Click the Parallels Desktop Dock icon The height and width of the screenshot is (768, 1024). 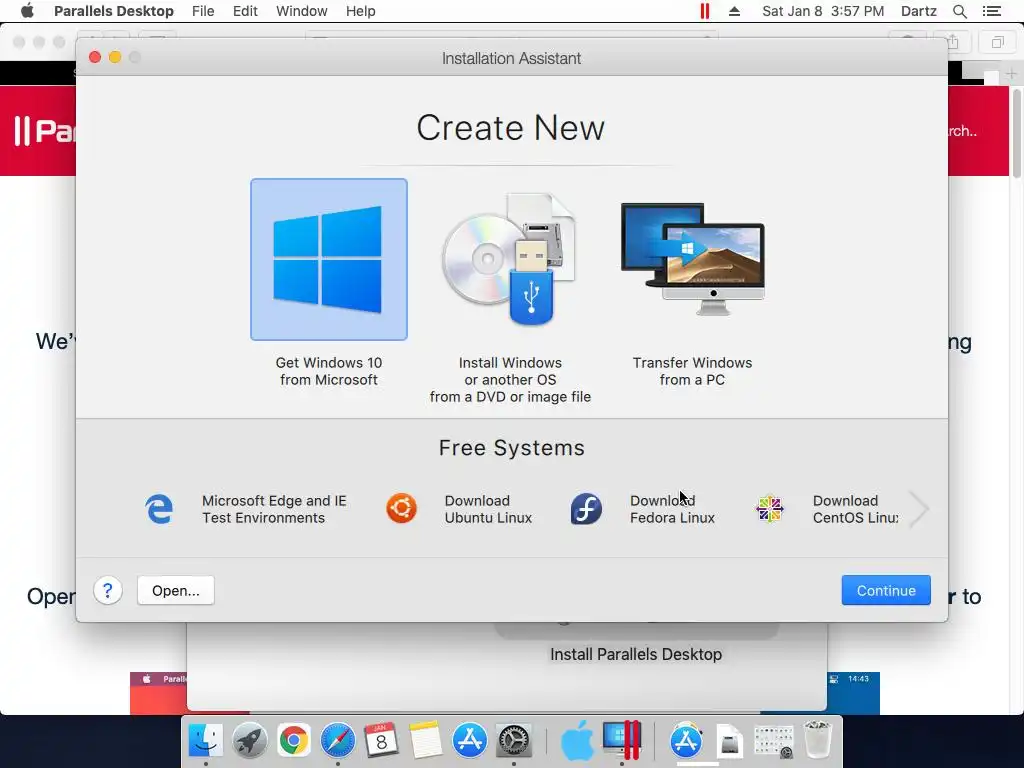[622, 739]
